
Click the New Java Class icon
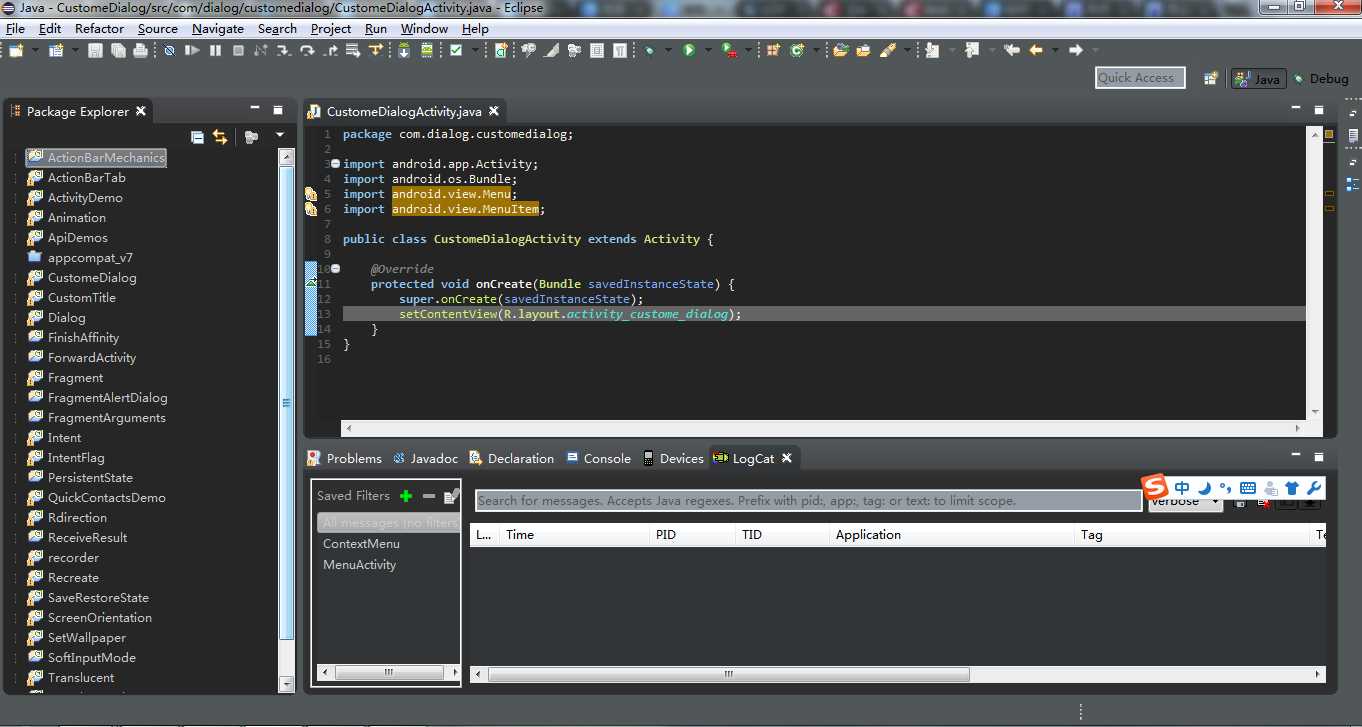[797, 50]
